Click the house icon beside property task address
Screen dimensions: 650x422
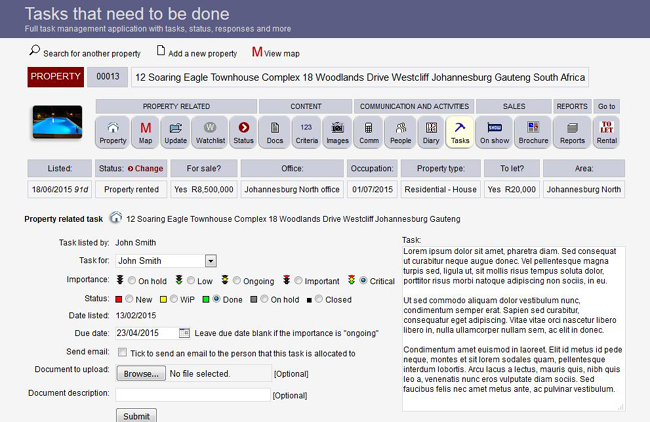click(116, 218)
